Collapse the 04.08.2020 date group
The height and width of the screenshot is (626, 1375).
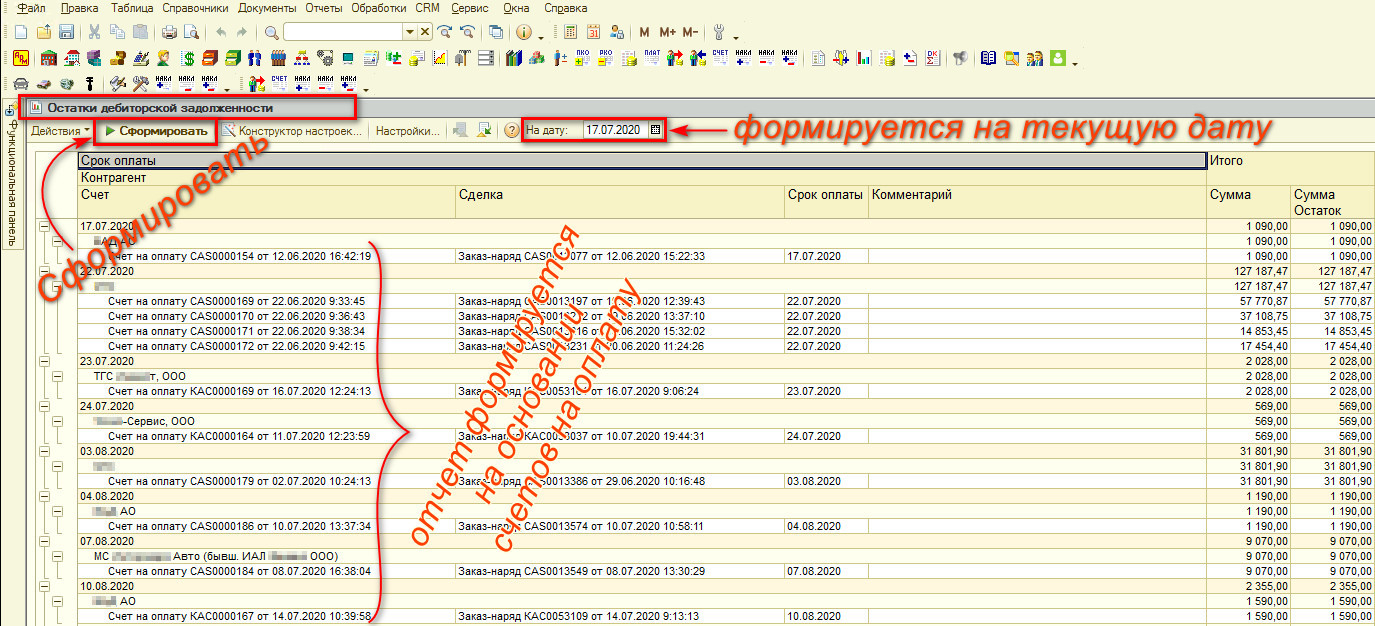[x=44, y=496]
